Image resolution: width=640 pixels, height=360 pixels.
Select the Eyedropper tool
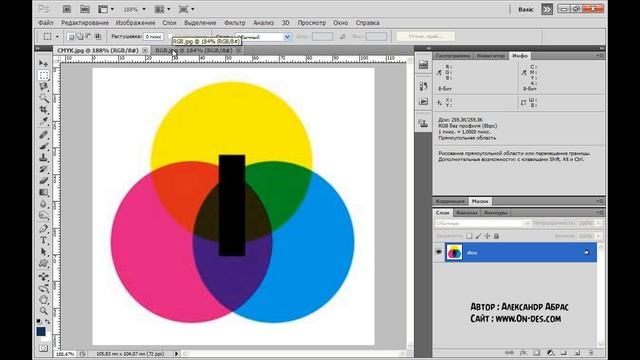pyautogui.click(x=44, y=121)
